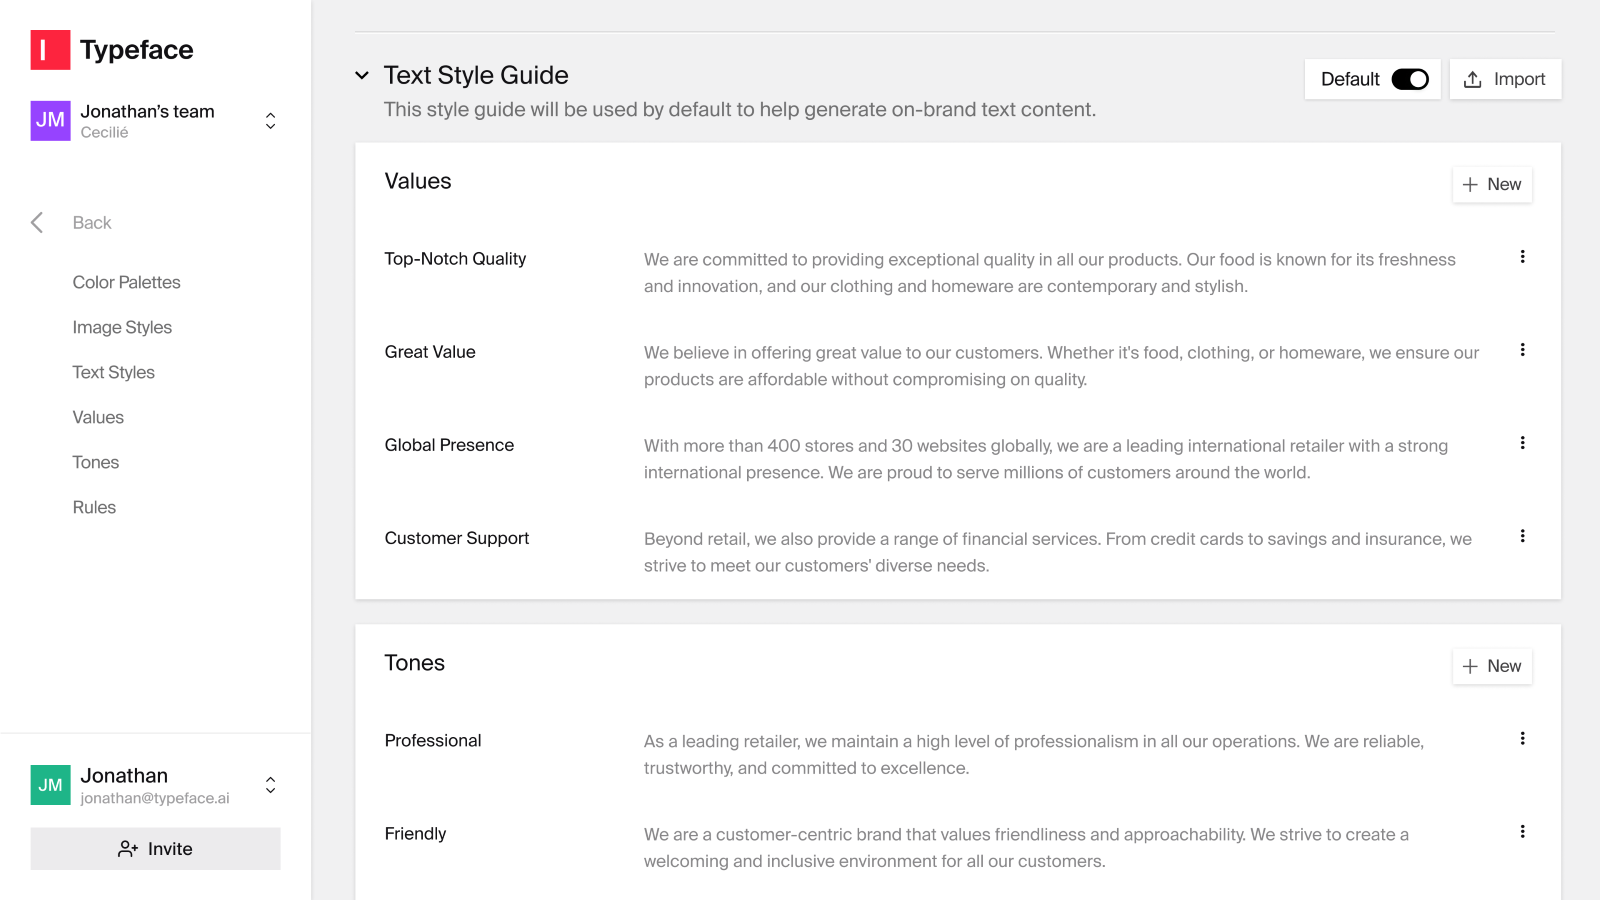Viewport: 1600px width, 900px height.
Task: Select Color Palettes in the sidebar
Action: coord(126,282)
